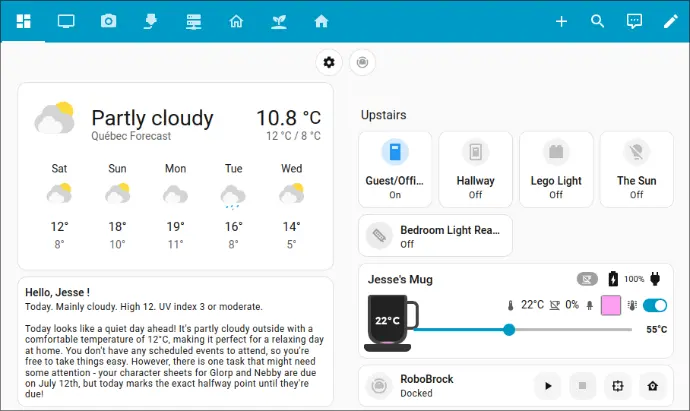Click the robot vacuum chip beside gear
Screen dimensions: 690x411
[361, 62]
